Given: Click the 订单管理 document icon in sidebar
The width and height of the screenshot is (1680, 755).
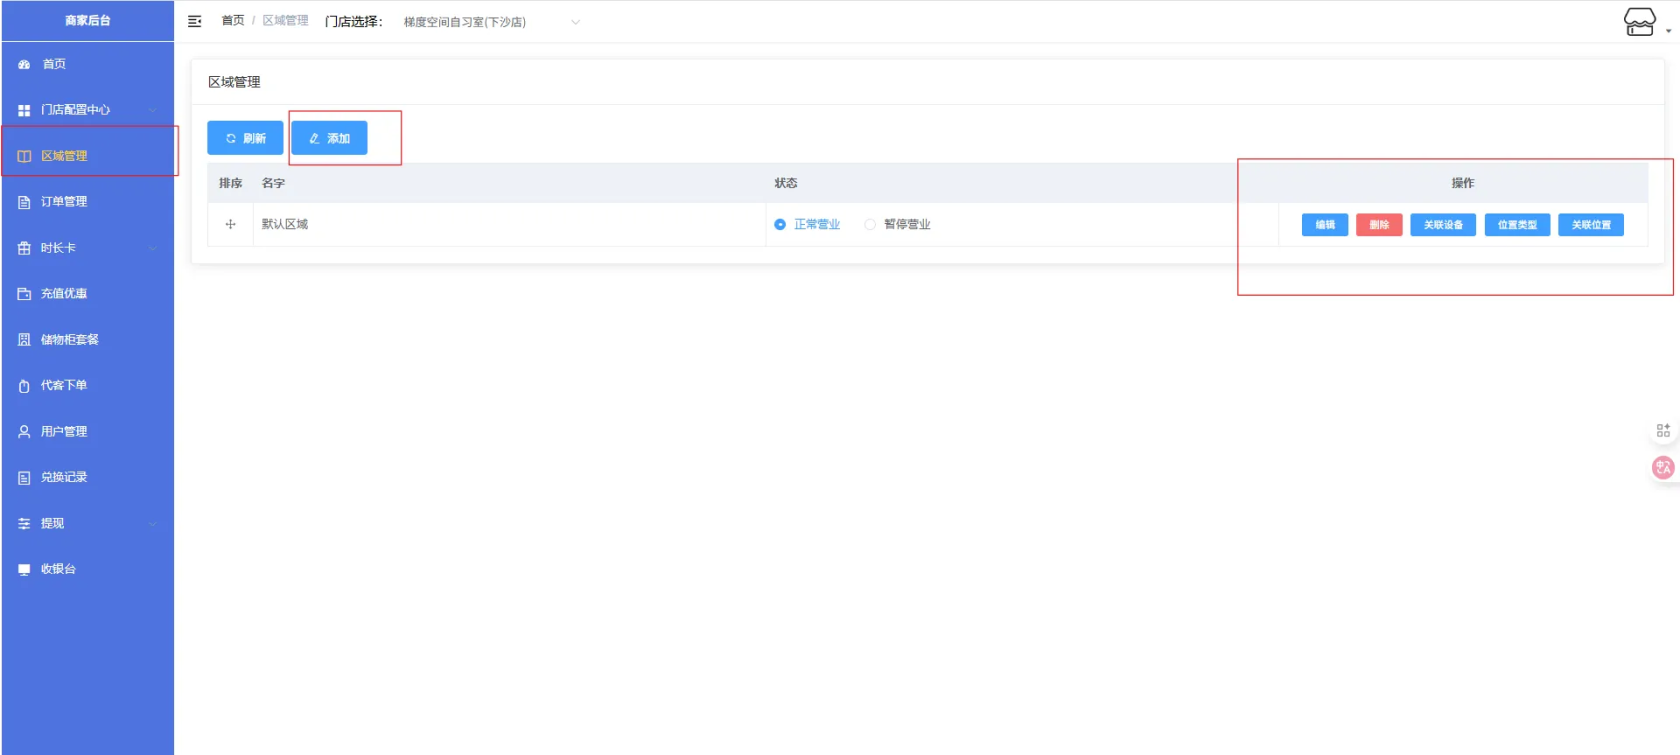Looking at the screenshot, I should (24, 202).
